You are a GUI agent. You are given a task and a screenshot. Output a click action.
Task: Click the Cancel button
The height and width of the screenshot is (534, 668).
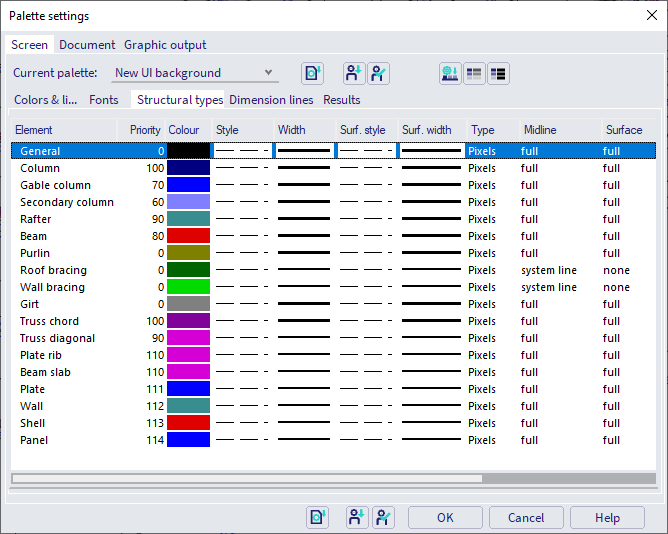[x=526, y=518]
